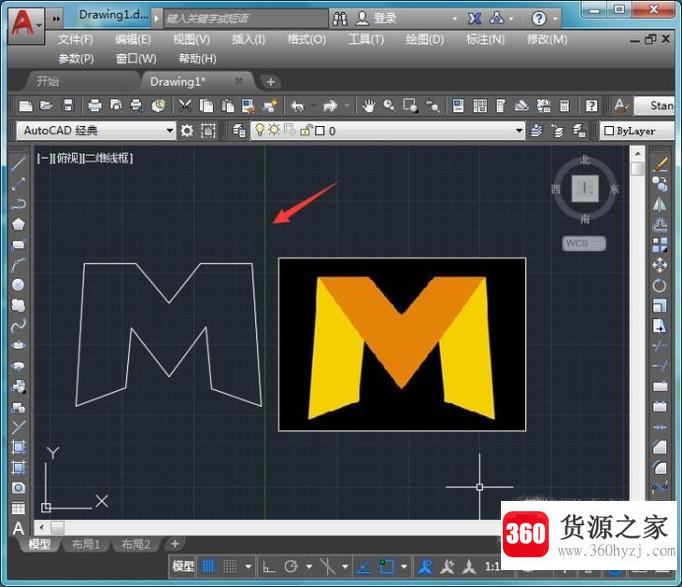The width and height of the screenshot is (682, 587).
Task: Open workspace settings gear icon
Action: coord(187,130)
